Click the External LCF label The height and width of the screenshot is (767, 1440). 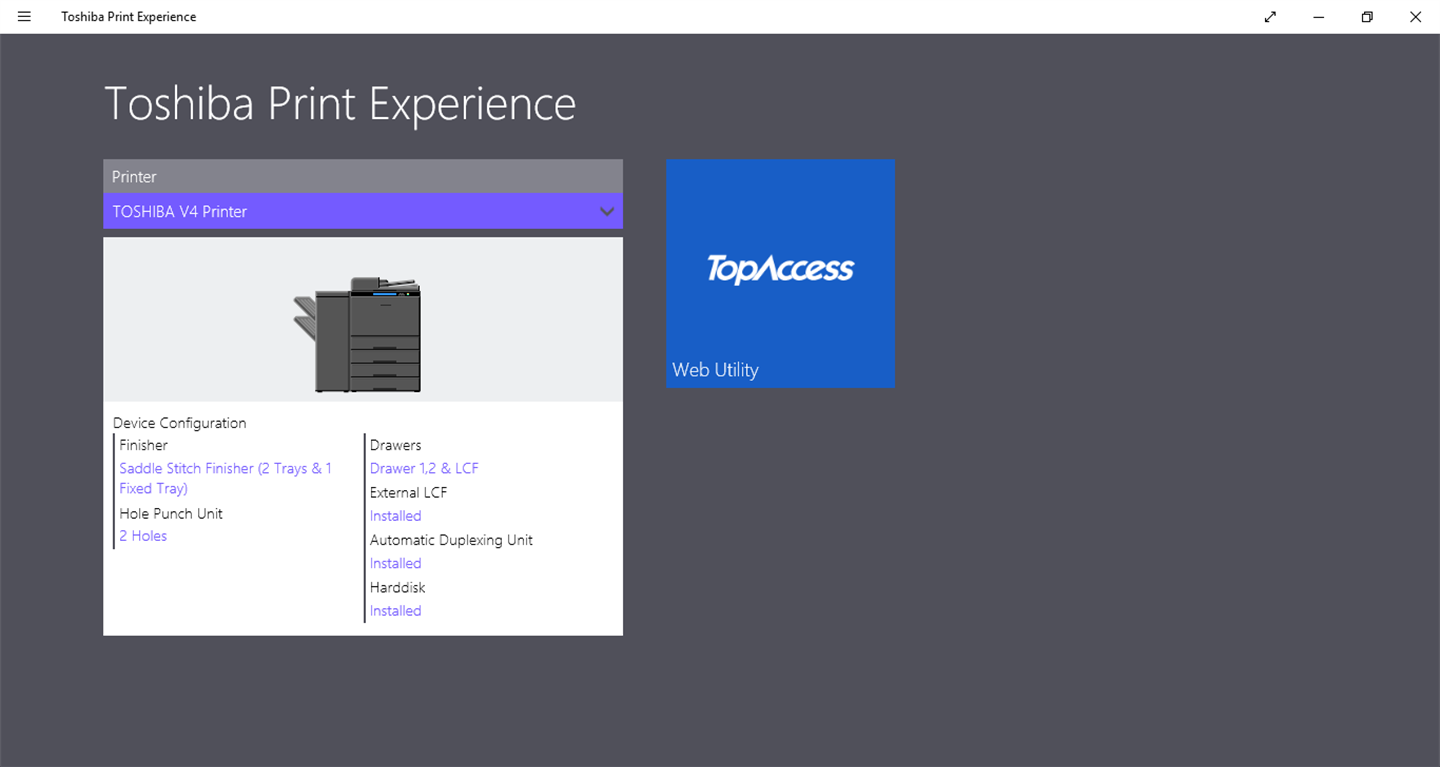(x=408, y=492)
